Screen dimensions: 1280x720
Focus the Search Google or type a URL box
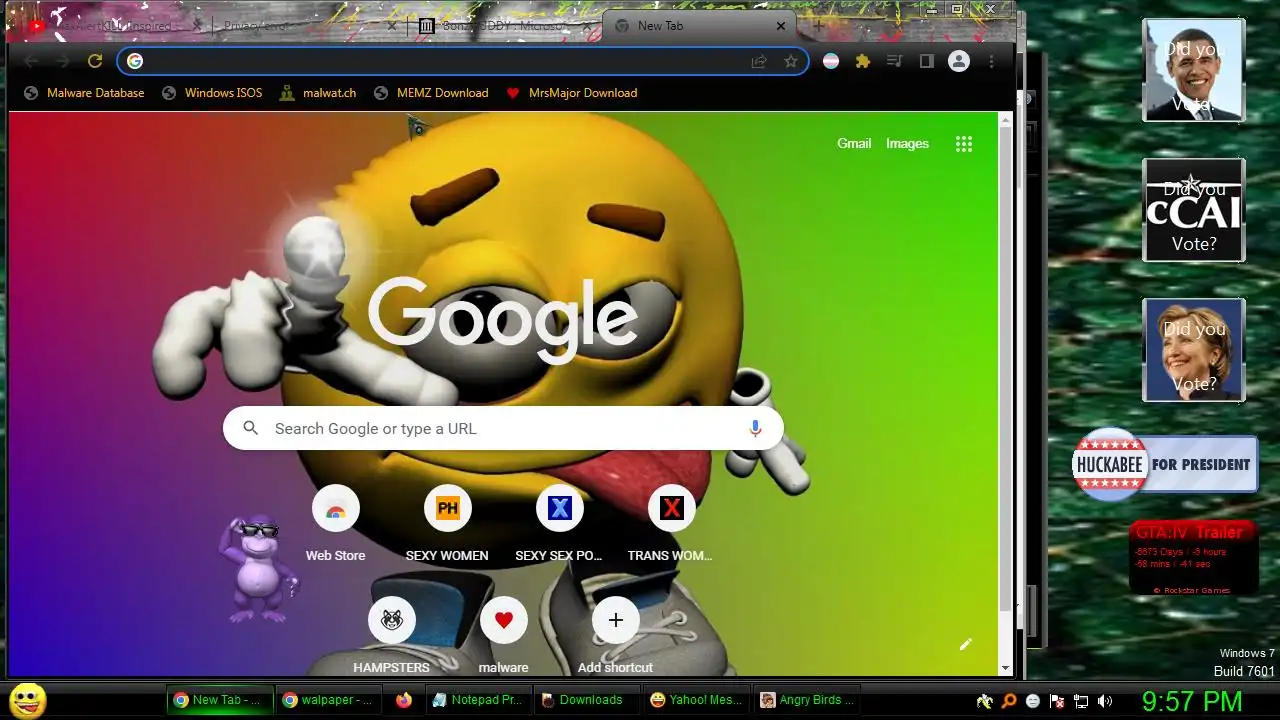pyautogui.click(x=503, y=428)
